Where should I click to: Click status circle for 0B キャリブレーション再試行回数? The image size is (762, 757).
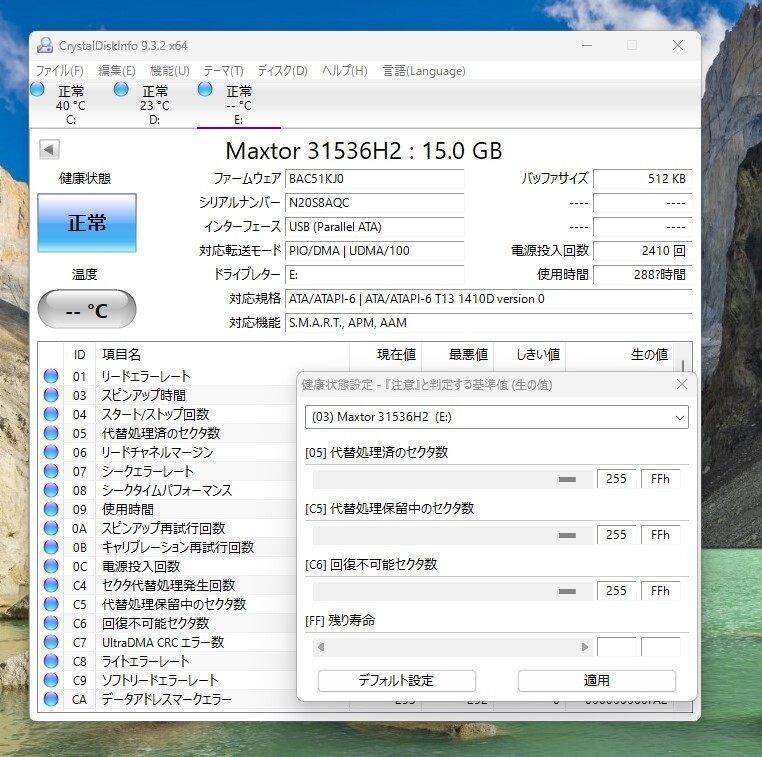tap(51, 547)
